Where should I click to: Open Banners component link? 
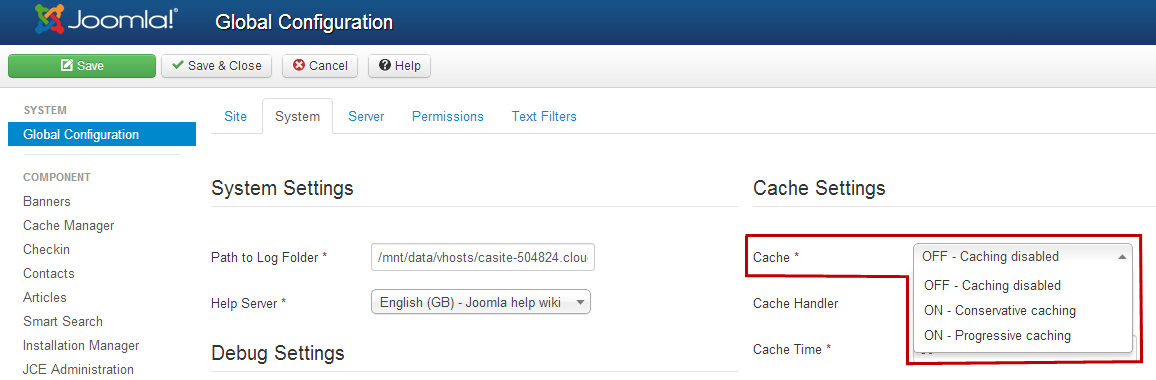[46, 201]
